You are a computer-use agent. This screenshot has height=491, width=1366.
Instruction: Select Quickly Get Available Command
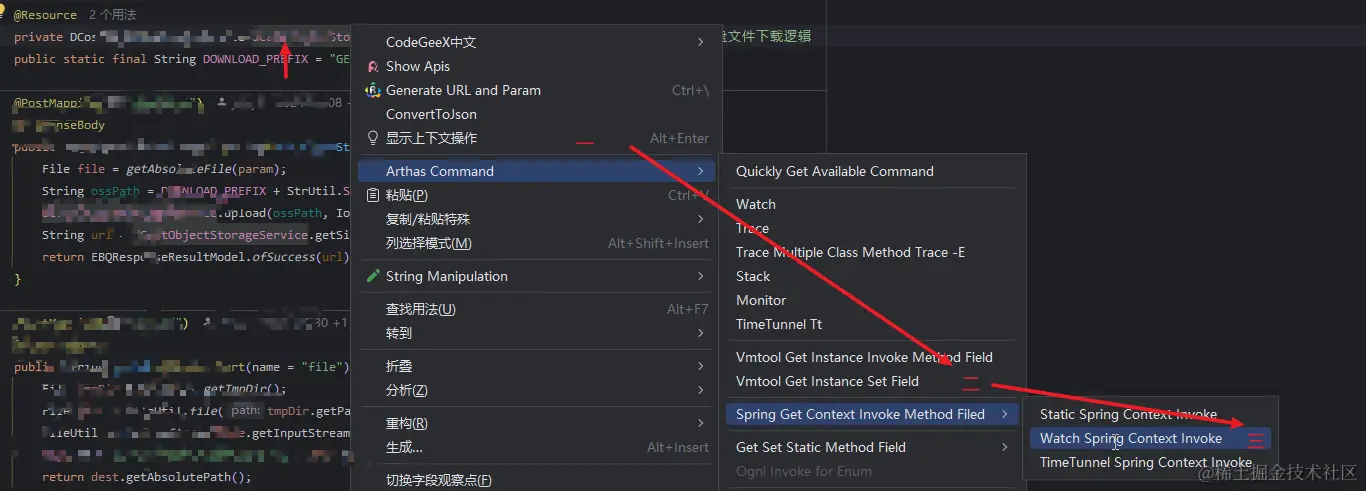(835, 171)
